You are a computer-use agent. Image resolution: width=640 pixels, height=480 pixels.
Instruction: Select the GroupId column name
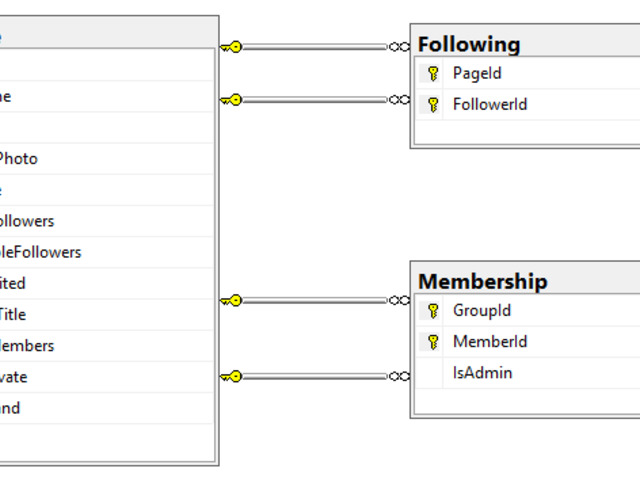(482, 310)
